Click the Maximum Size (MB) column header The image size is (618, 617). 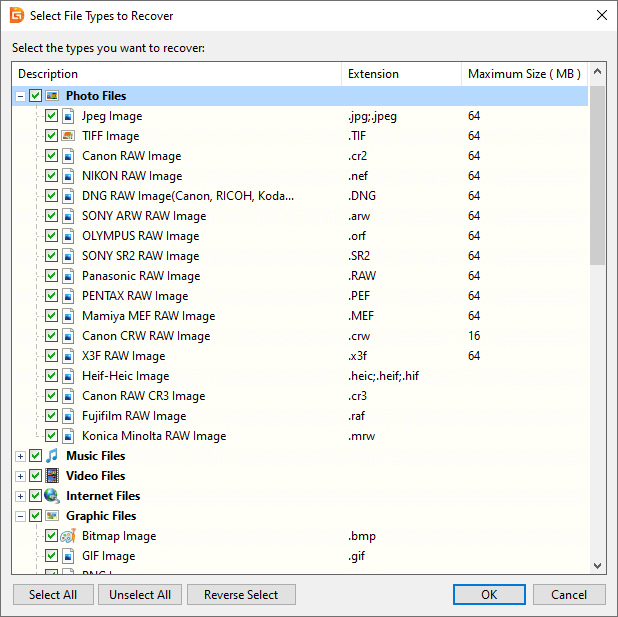point(523,74)
